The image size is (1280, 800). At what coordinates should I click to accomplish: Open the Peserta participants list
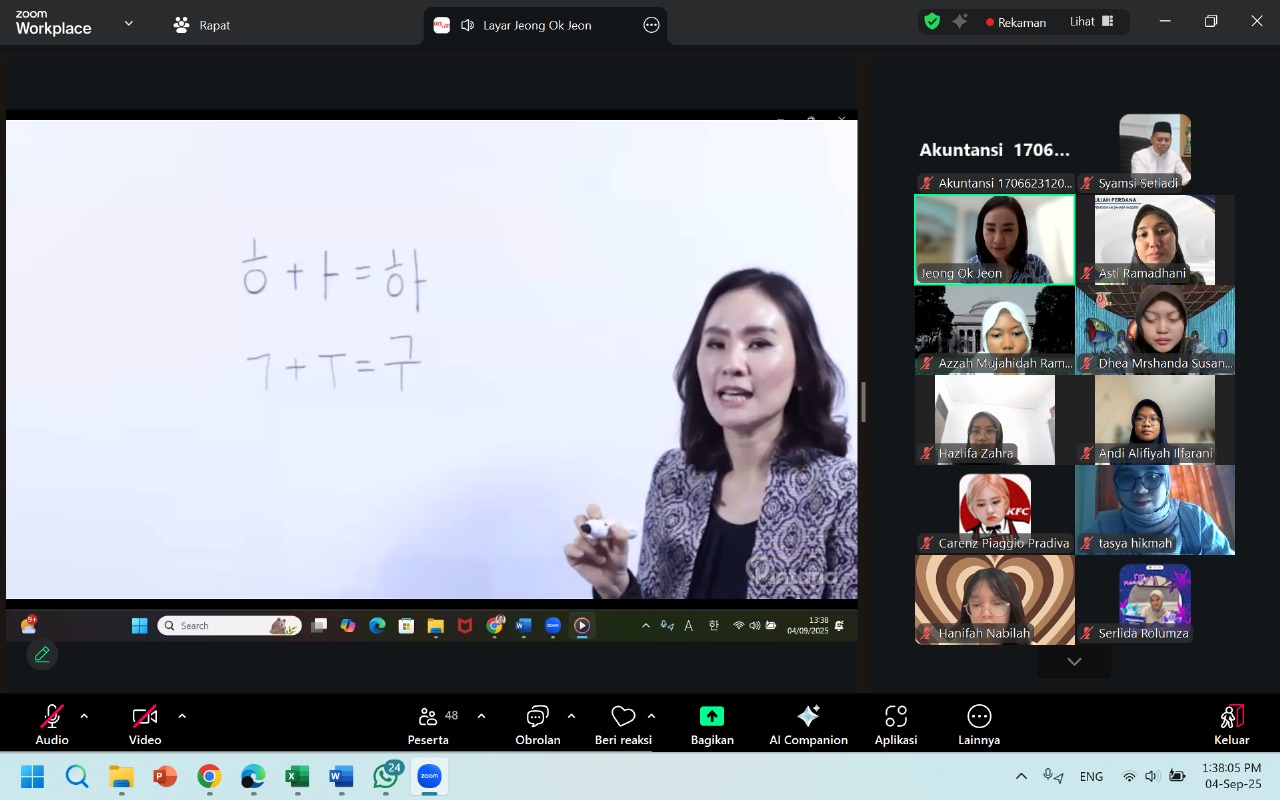pyautogui.click(x=428, y=716)
